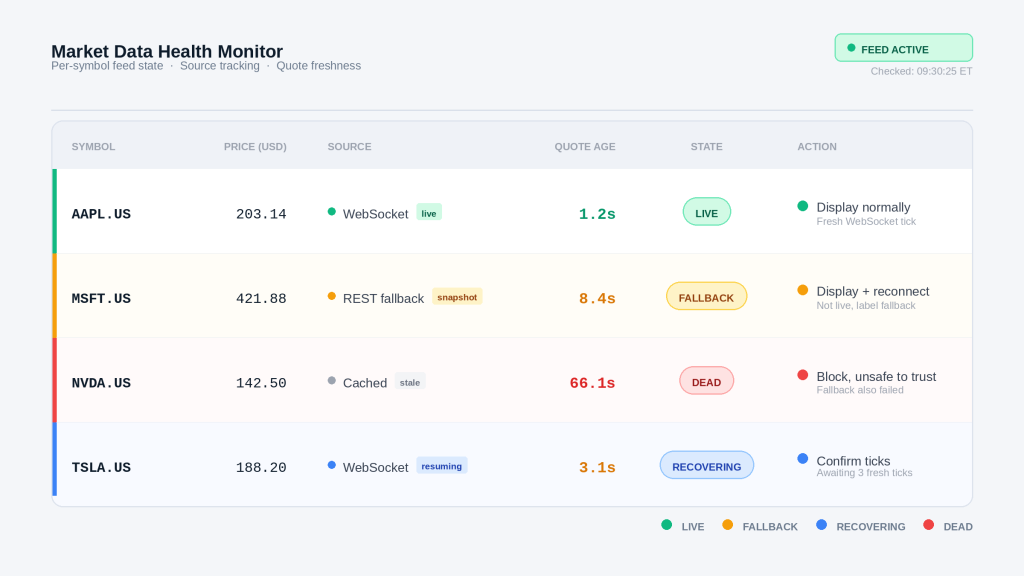Click the 'Confirm ticks' action text
1024x576 pixels.
point(853,461)
